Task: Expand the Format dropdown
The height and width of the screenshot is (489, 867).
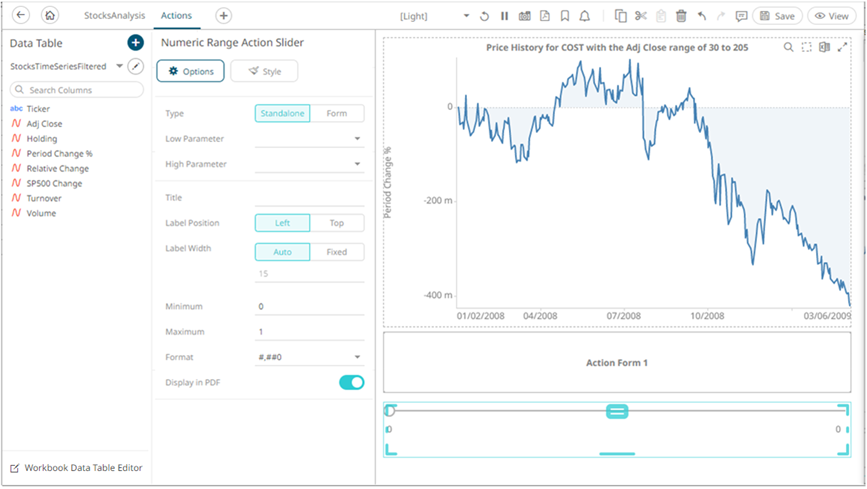Action: pyautogui.click(x=357, y=357)
